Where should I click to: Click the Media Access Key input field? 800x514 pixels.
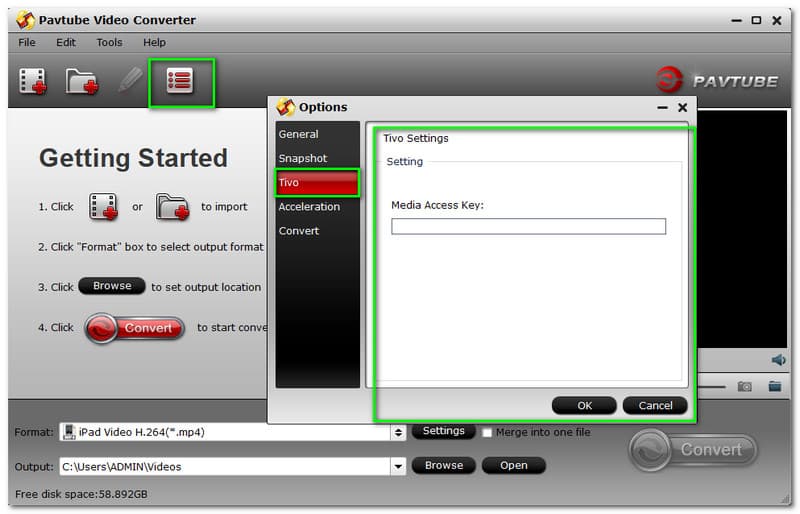[528, 227]
